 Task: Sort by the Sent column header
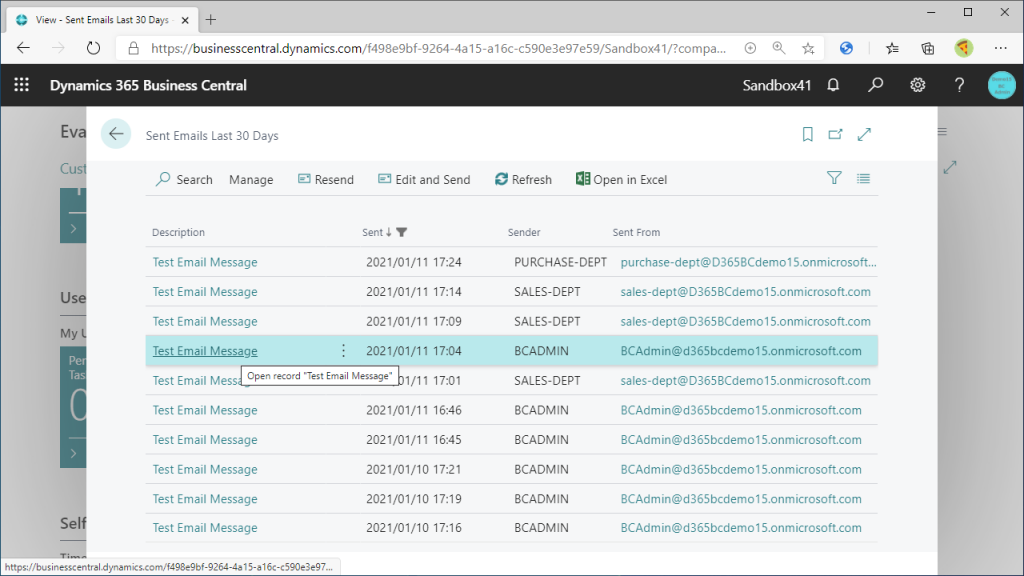coord(373,232)
